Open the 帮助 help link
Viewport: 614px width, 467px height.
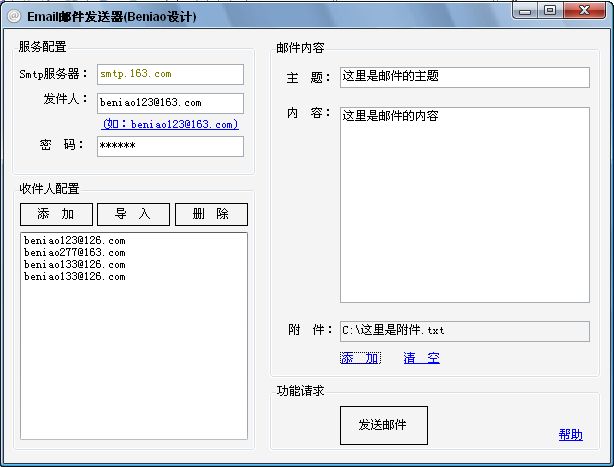pyautogui.click(x=571, y=435)
